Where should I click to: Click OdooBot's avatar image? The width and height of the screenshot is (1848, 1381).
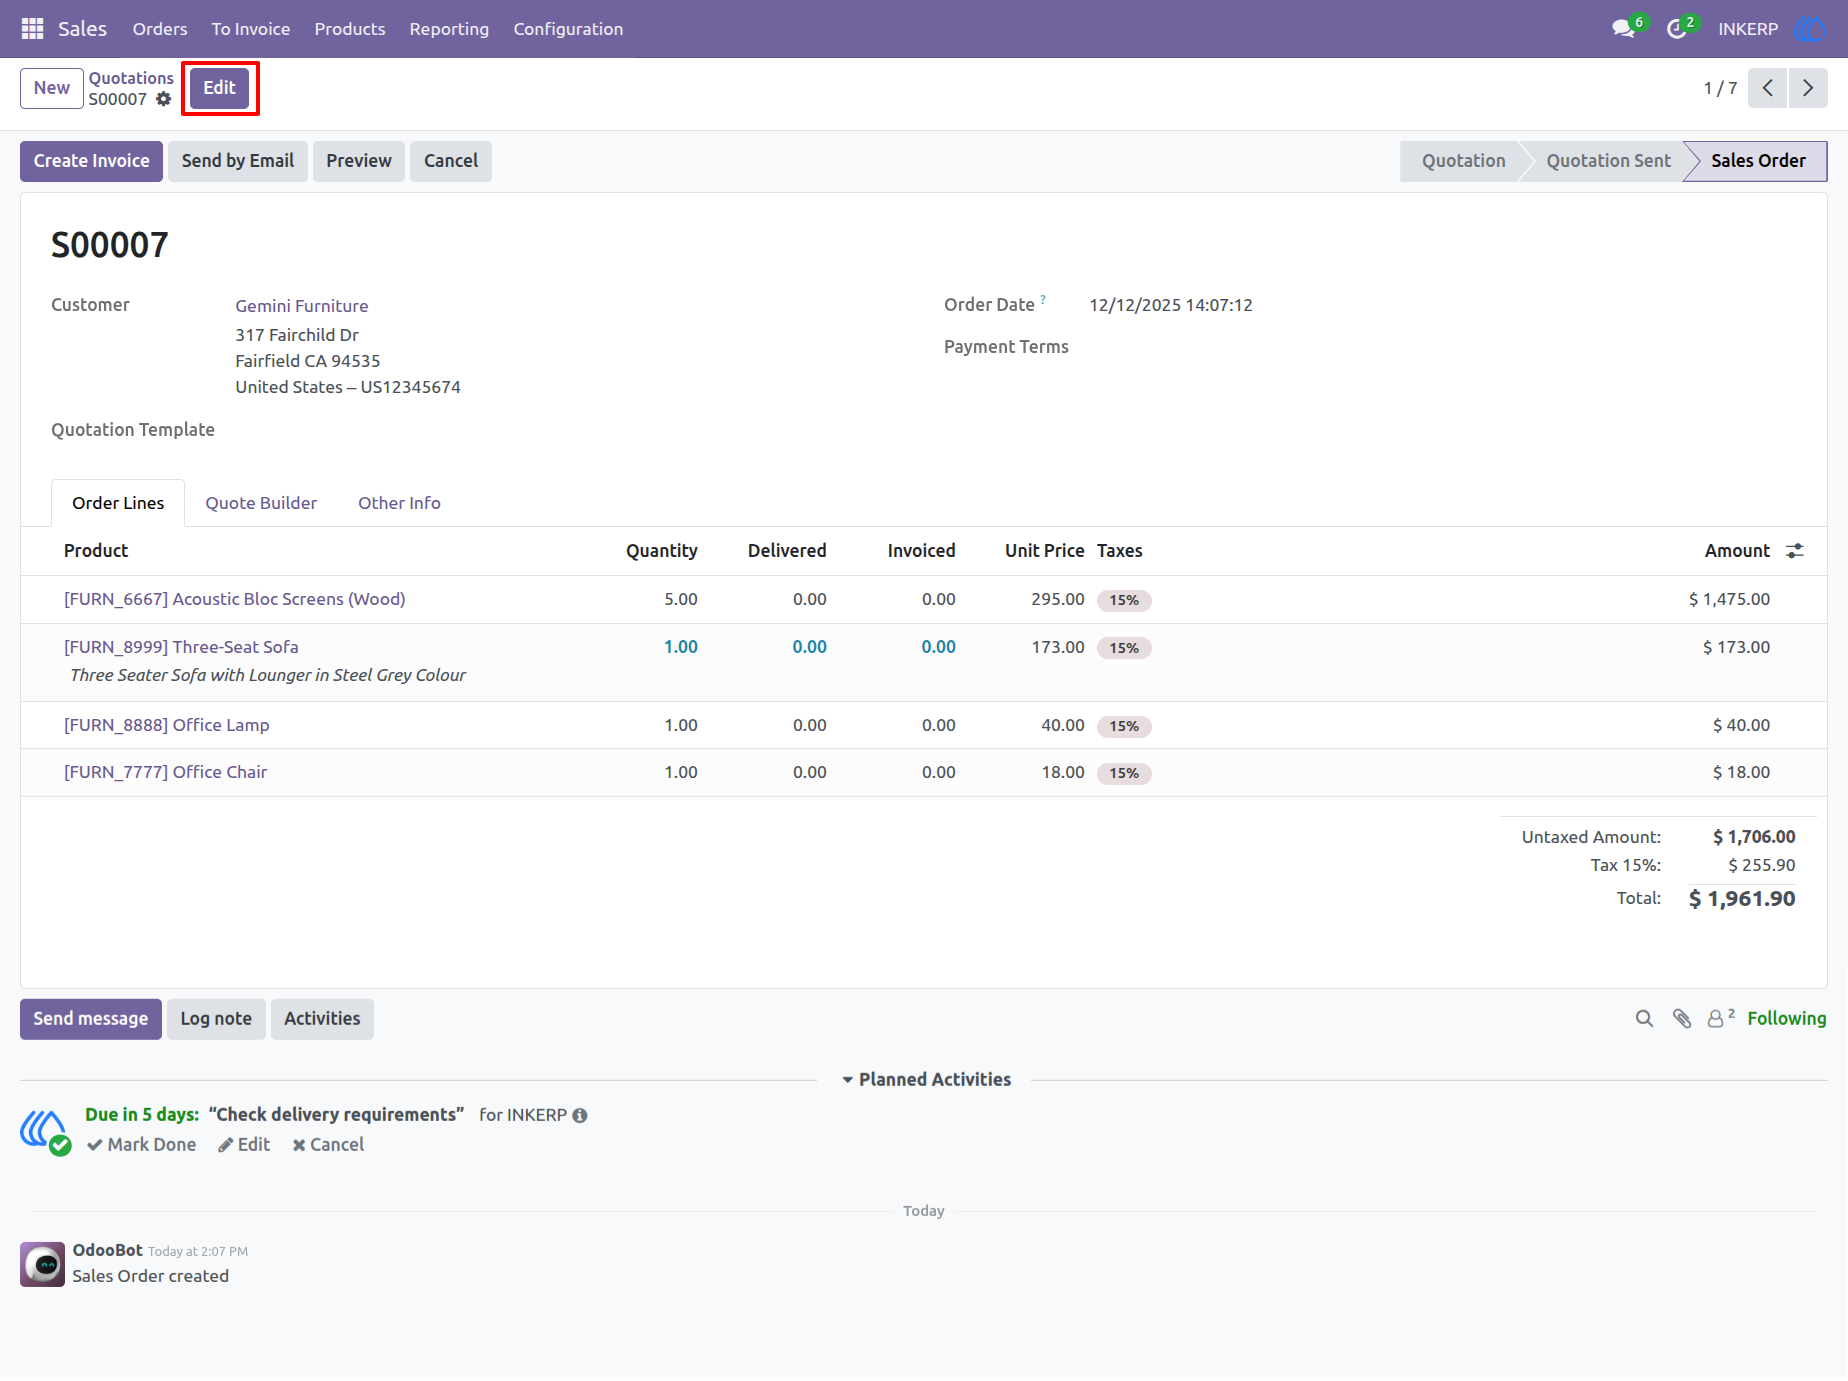click(43, 1265)
